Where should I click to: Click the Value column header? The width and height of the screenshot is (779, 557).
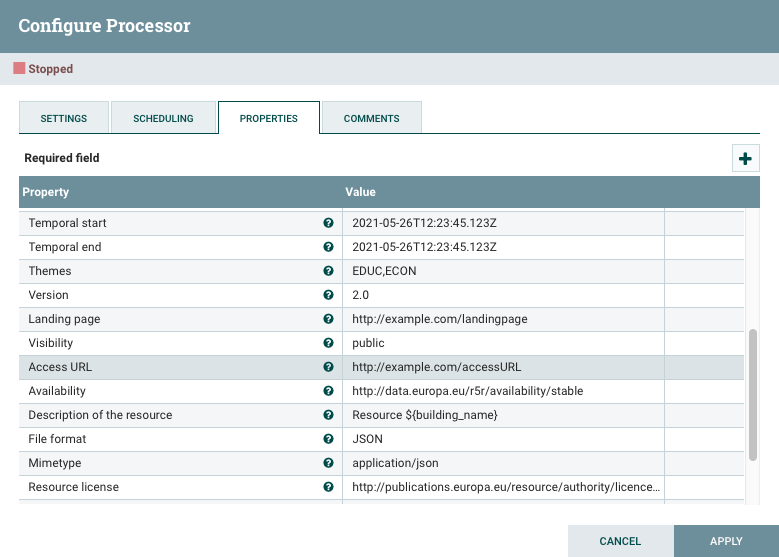pos(360,192)
